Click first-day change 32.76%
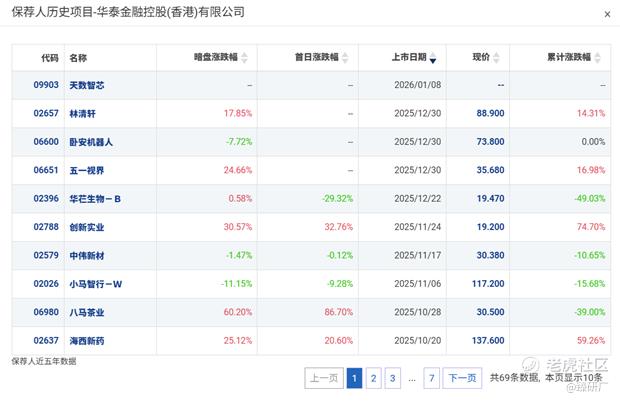Image resolution: width=620 pixels, height=401 pixels. [x=338, y=227]
